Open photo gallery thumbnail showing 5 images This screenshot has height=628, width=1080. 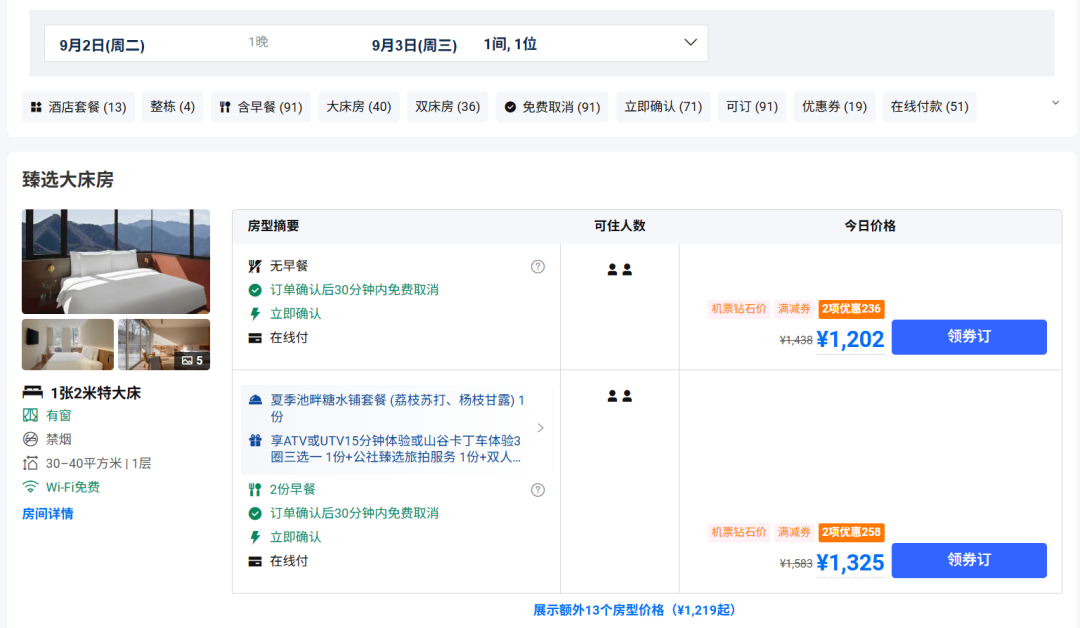[164, 344]
